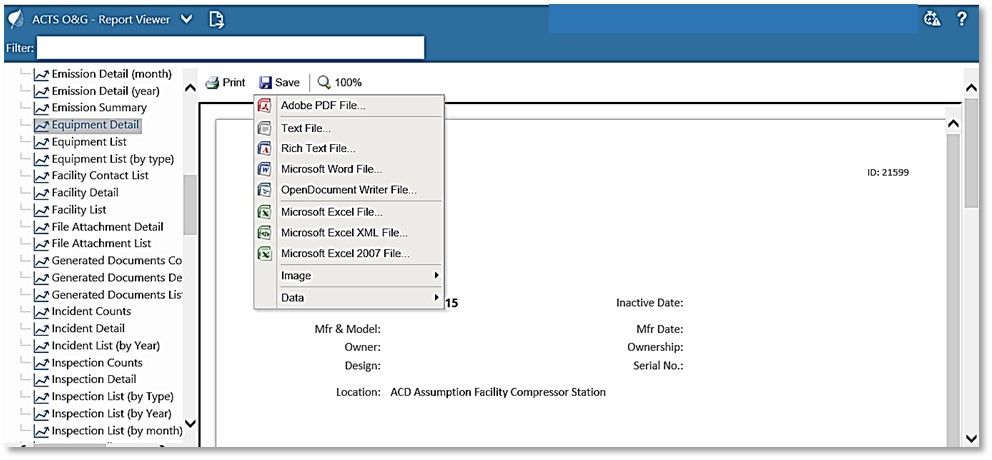Click the Excel 2007 File icon

(x=264, y=254)
